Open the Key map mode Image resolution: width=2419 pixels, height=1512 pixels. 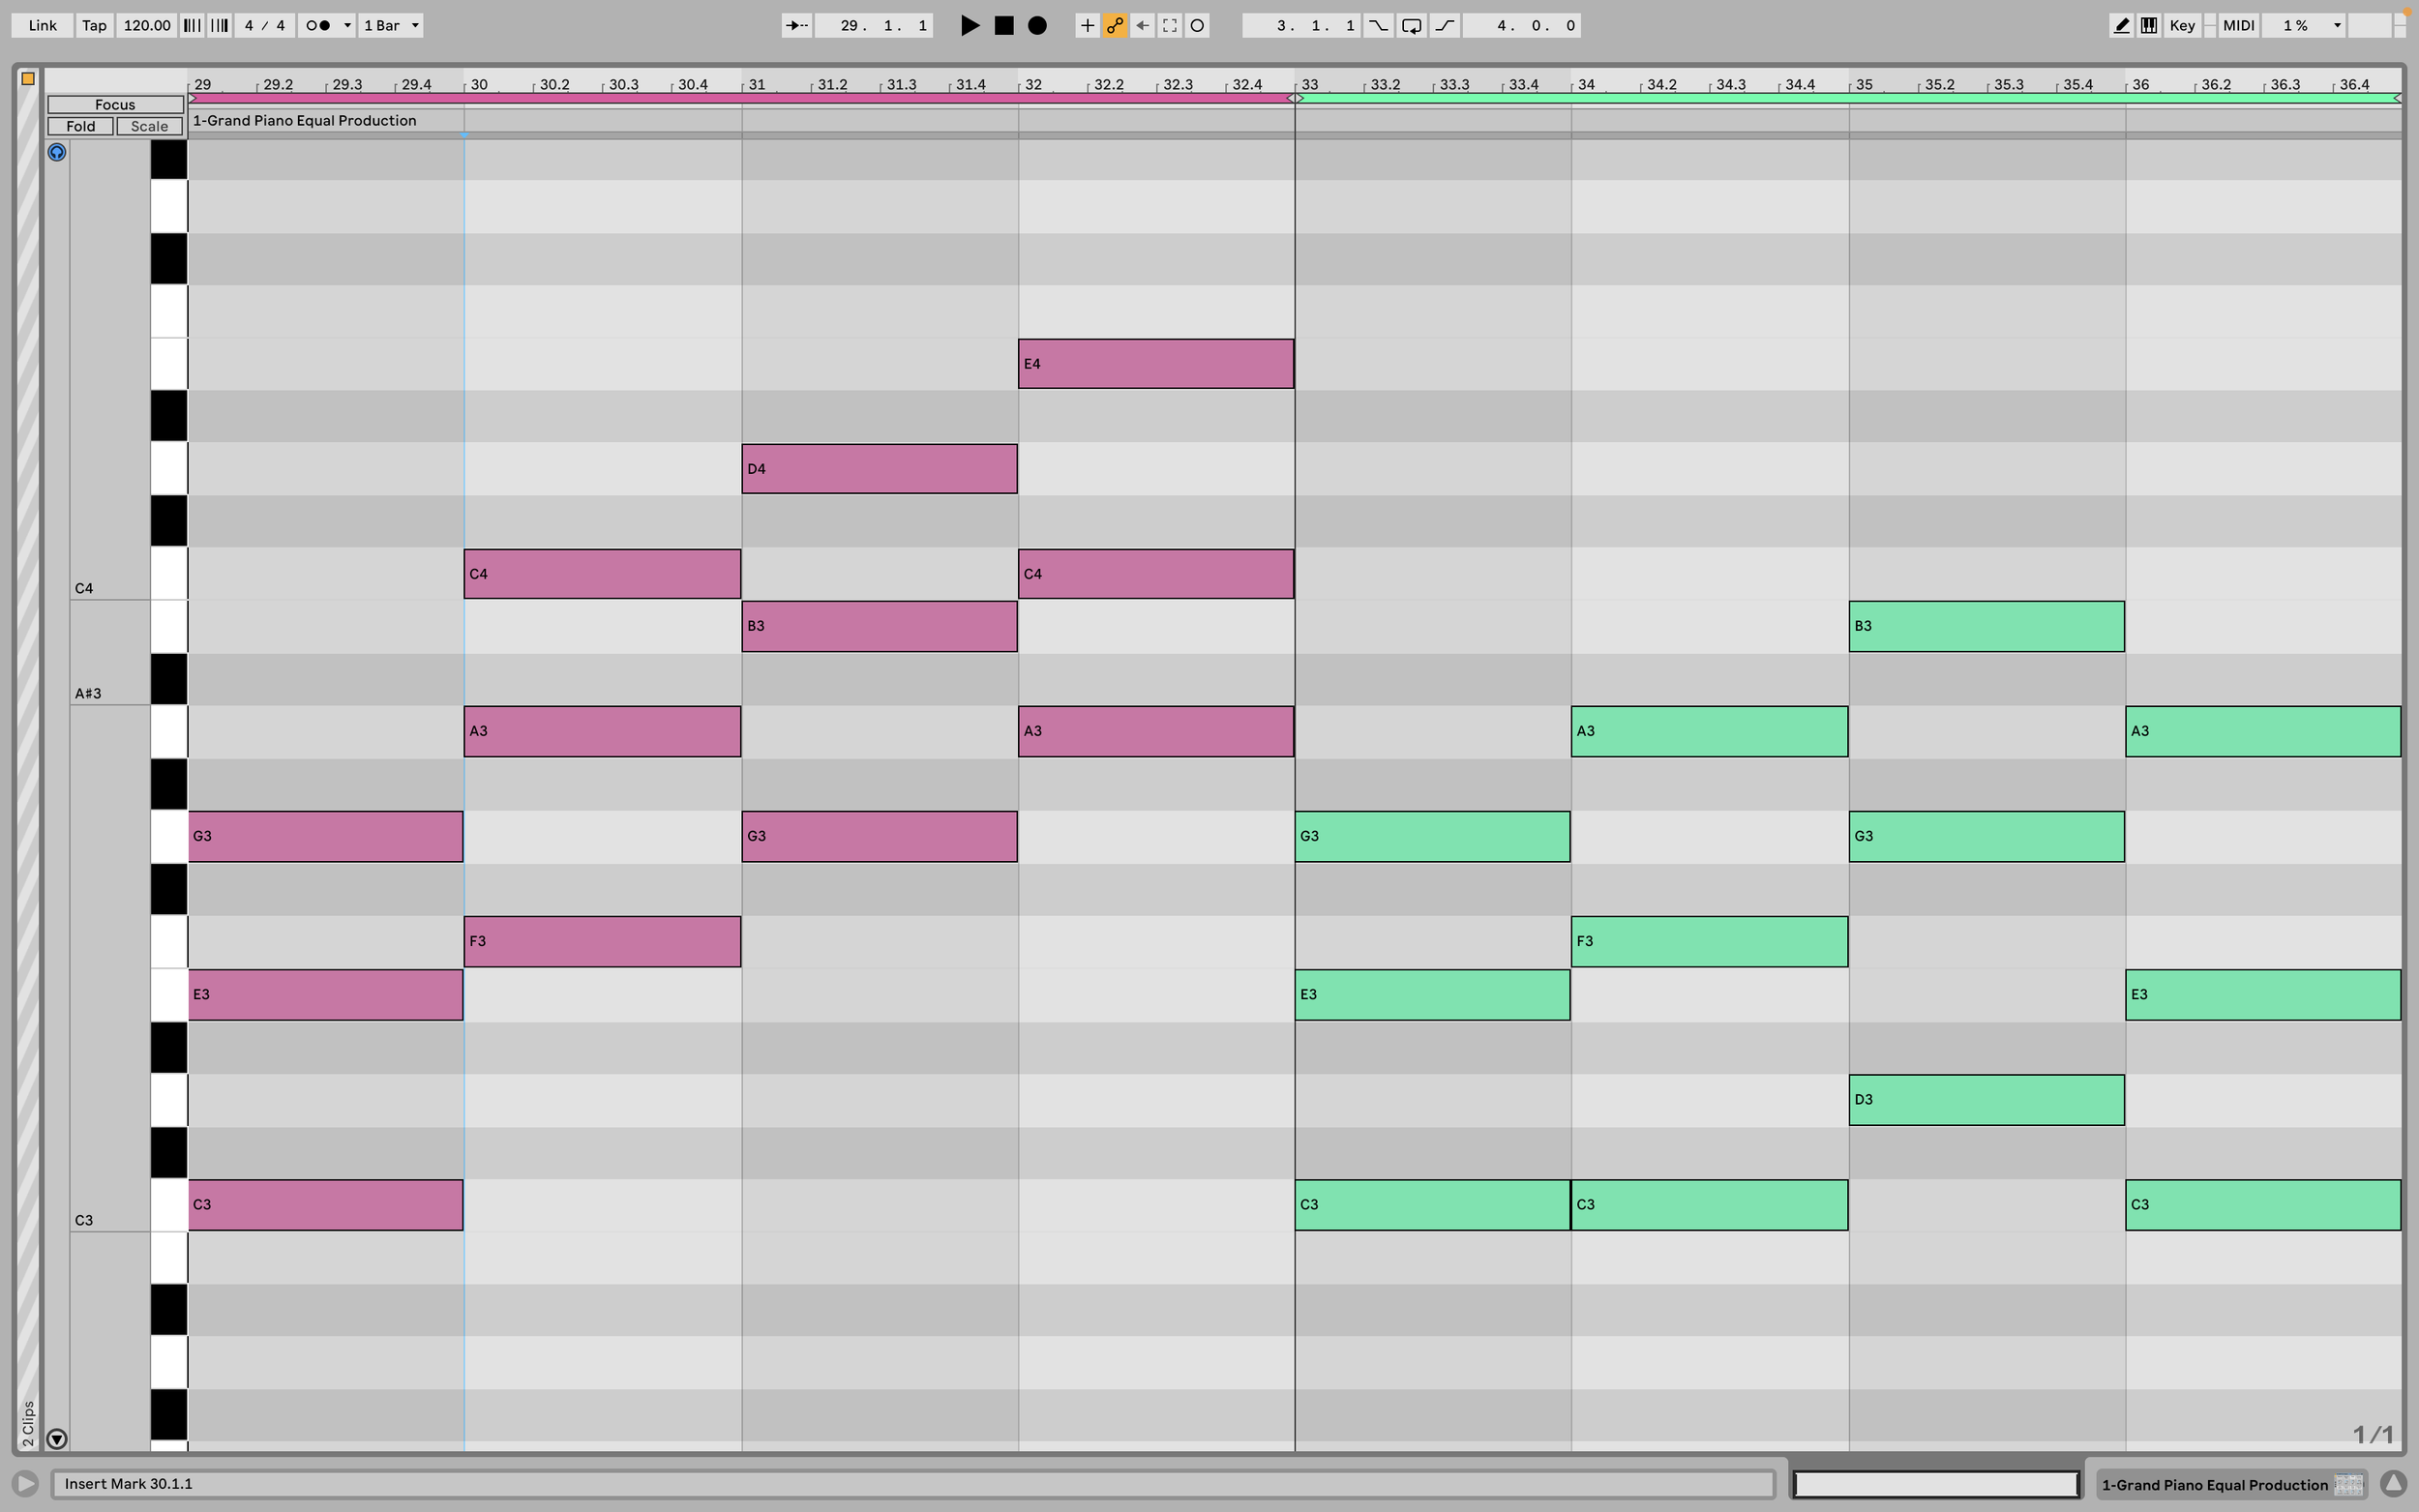tap(2182, 26)
